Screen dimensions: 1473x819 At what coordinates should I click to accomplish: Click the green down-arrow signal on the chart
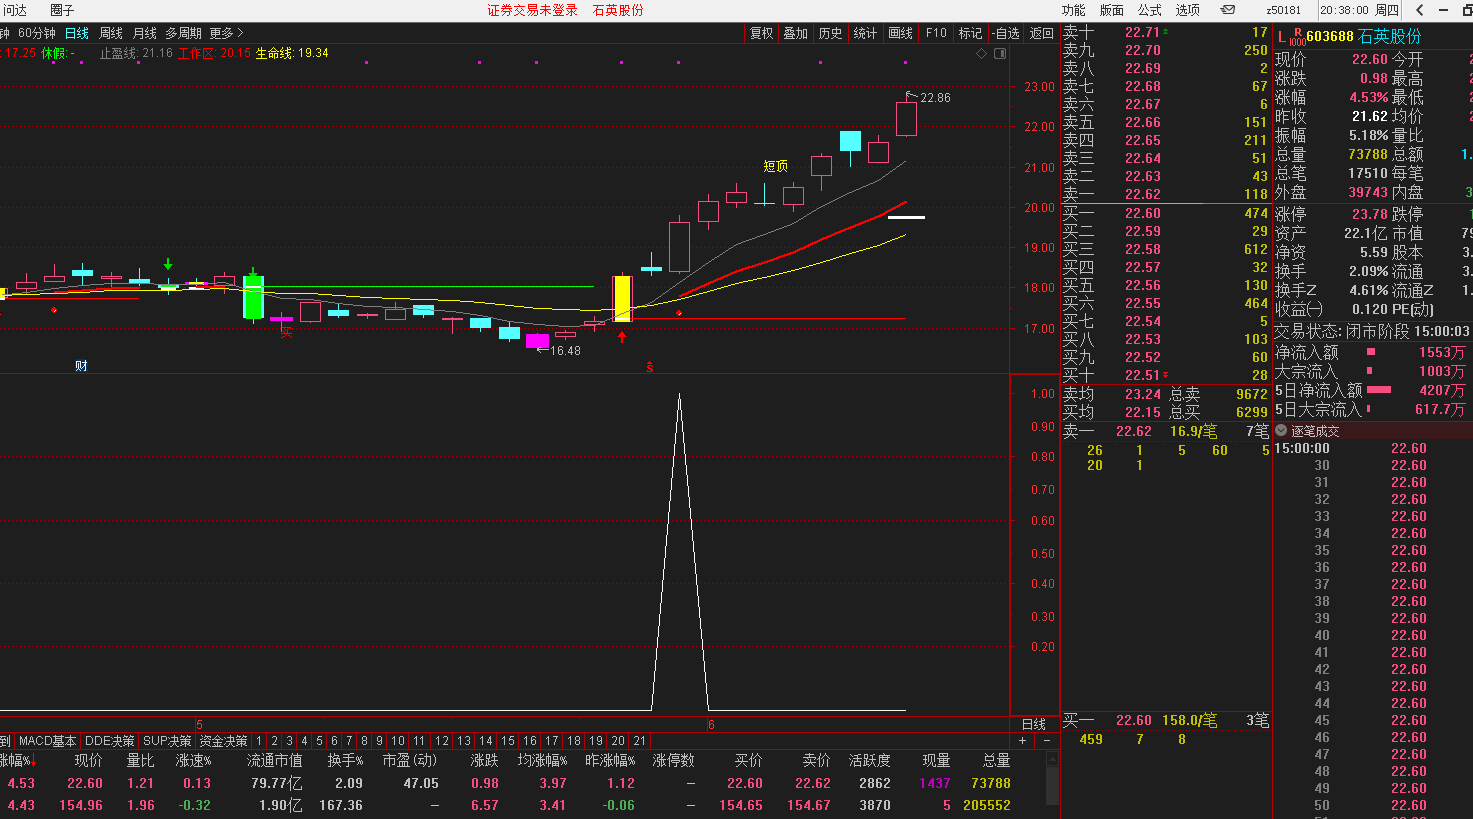tap(168, 264)
